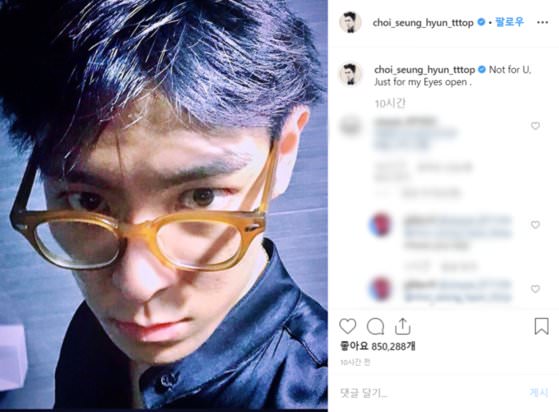Screen dimensions: 559x412
Task: View the 좋아요 850,288개 likes list
Action: point(378,346)
